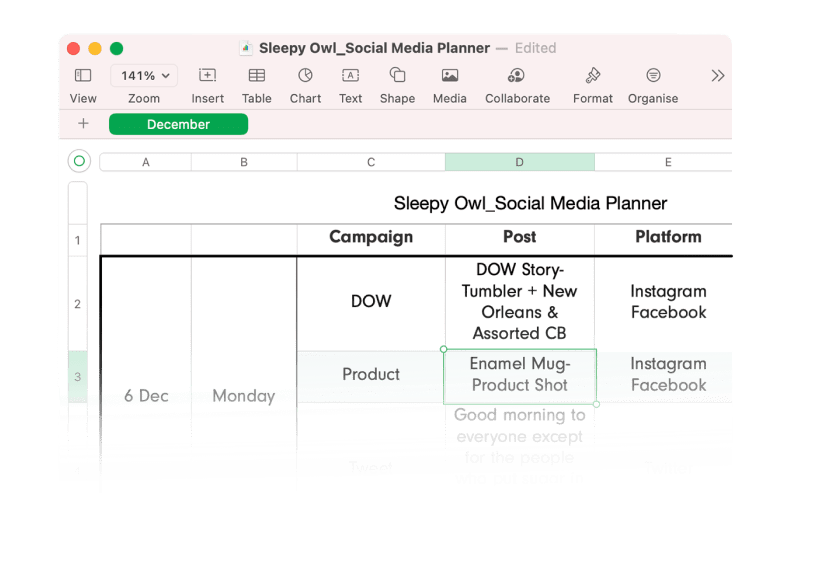Screen dimensions: 816x566
Task: Click the table select-all circle handle
Action: [x=79, y=161]
